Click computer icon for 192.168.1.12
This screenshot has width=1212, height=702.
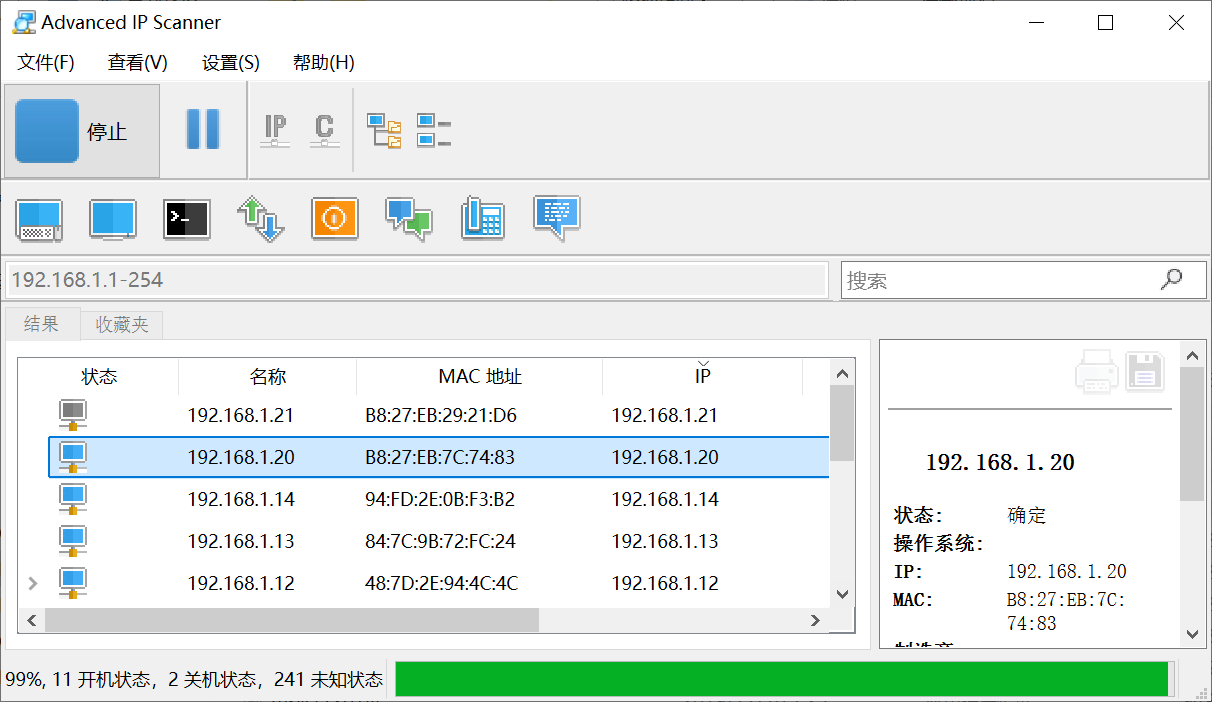pyautogui.click(x=73, y=583)
